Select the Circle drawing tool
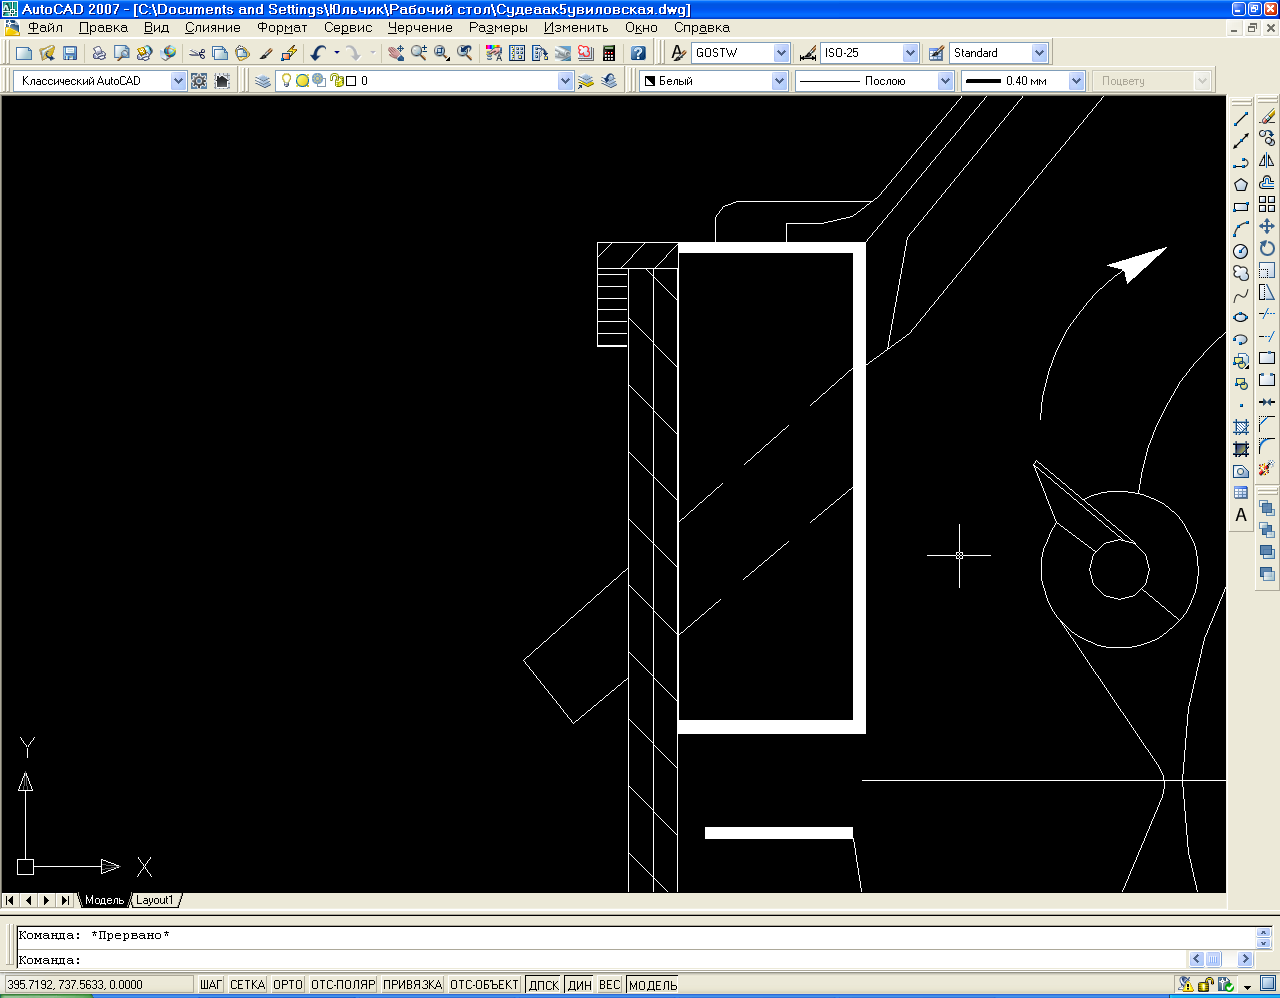This screenshot has width=1280, height=998. point(1241,251)
